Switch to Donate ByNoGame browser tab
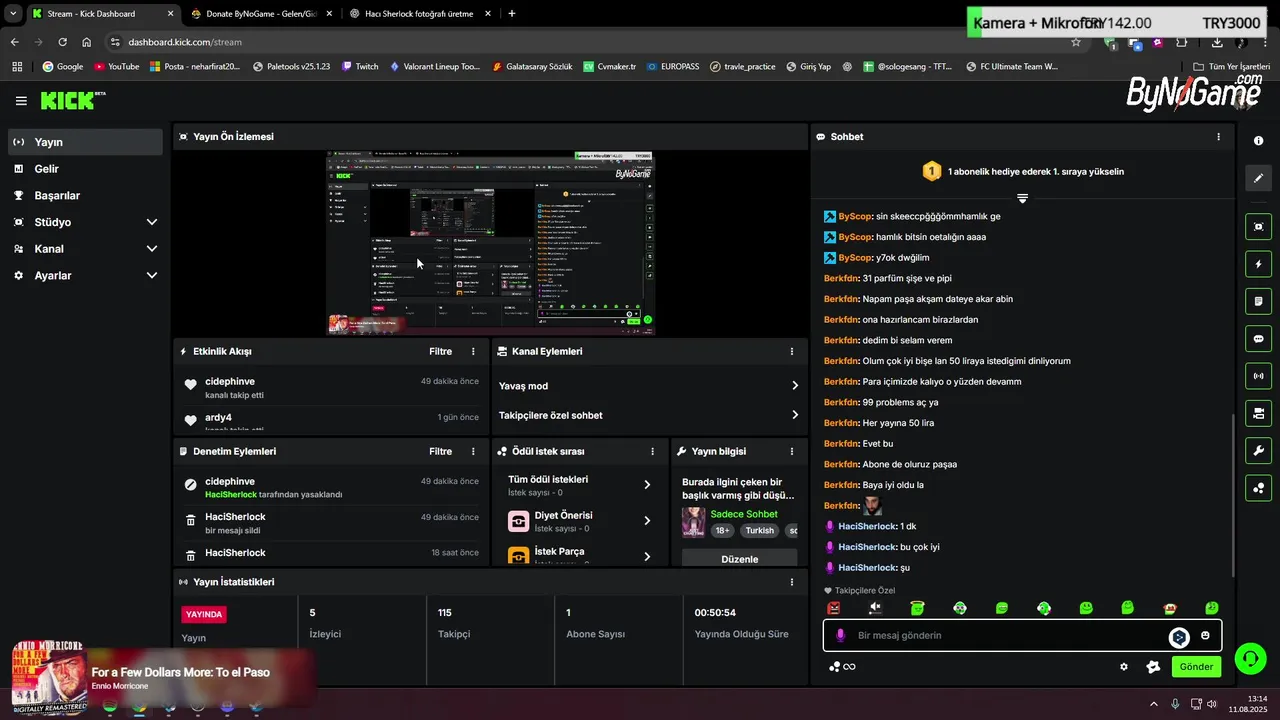This screenshot has width=1280, height=720. tap(261, 14)
